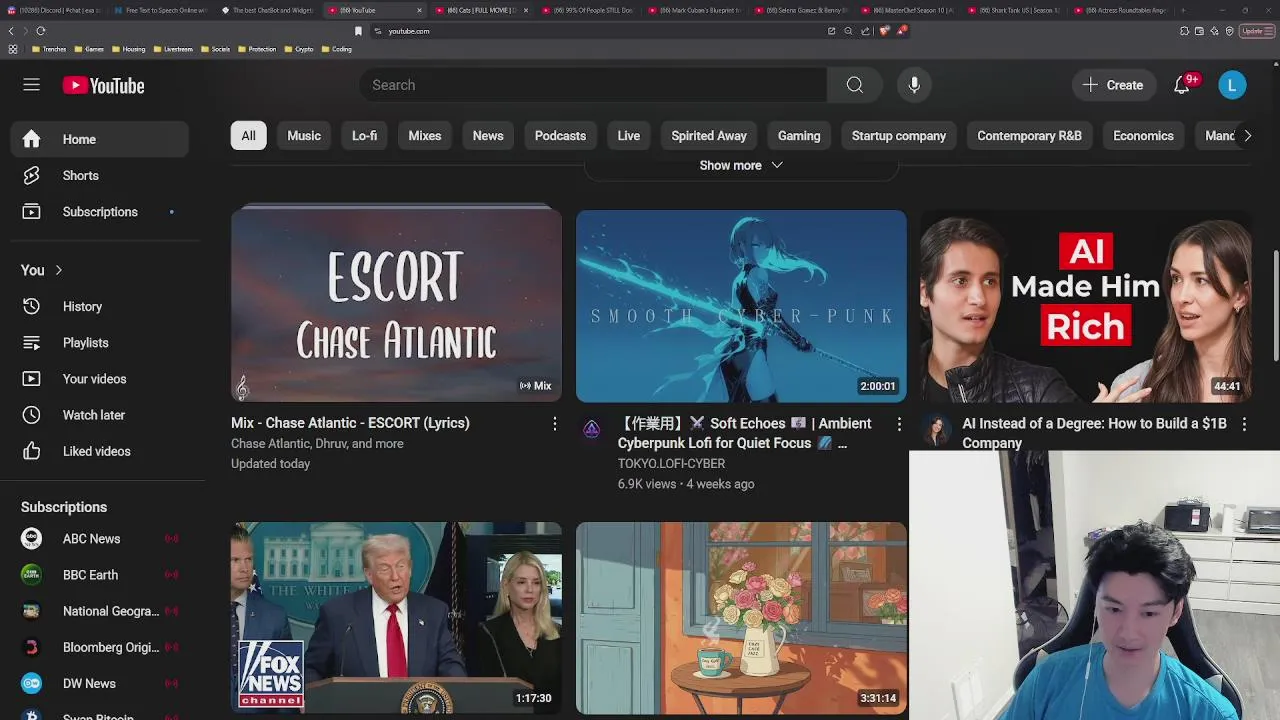Viewport: 1280px width, 720px height.
Task: Open Playlists from sidebar
Action: (99, 342)
